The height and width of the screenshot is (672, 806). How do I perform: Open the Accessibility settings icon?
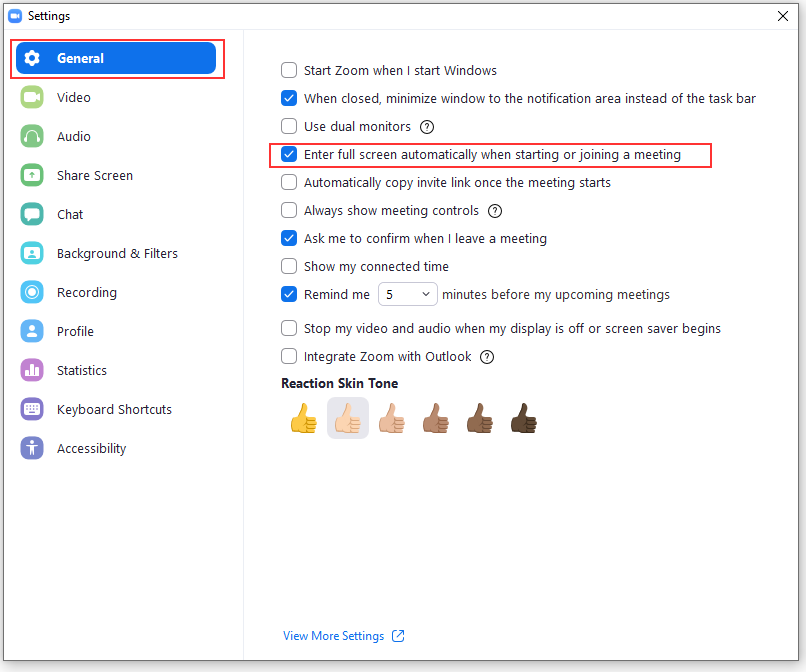(x=32, y=448)
